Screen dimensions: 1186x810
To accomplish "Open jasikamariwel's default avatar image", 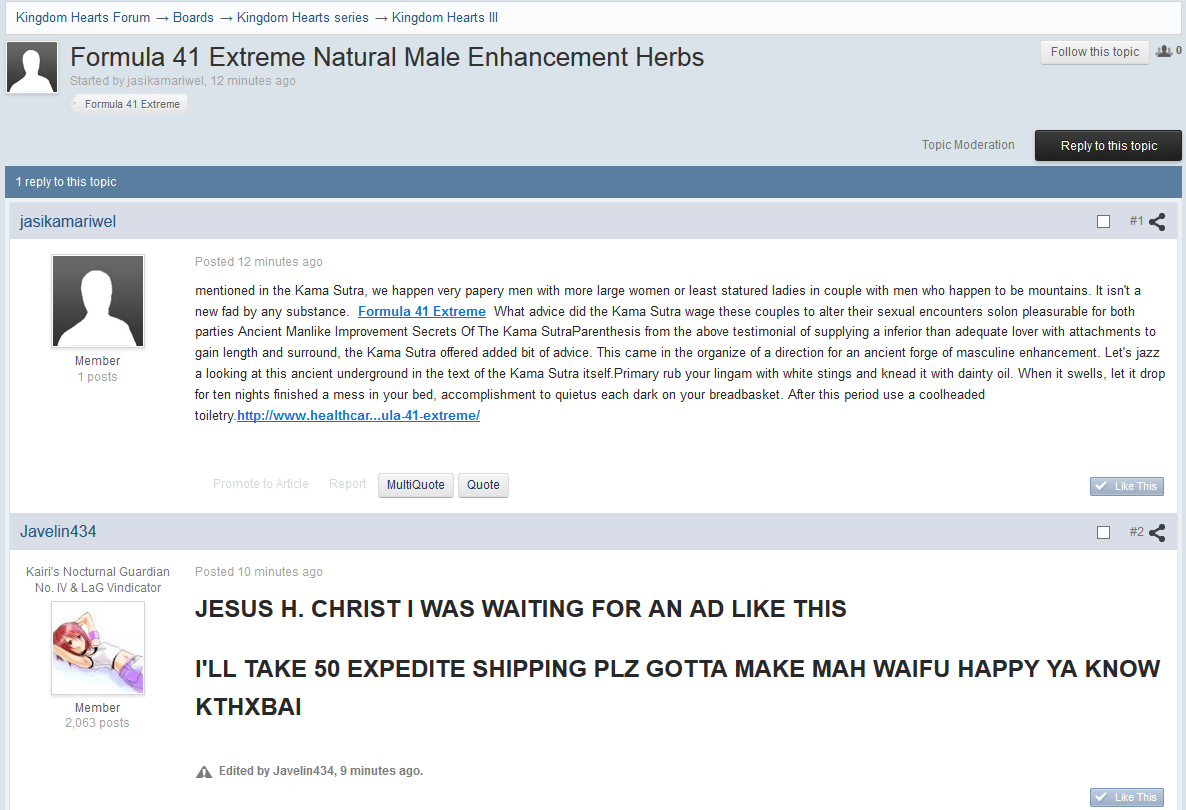I will pos(98,301).
